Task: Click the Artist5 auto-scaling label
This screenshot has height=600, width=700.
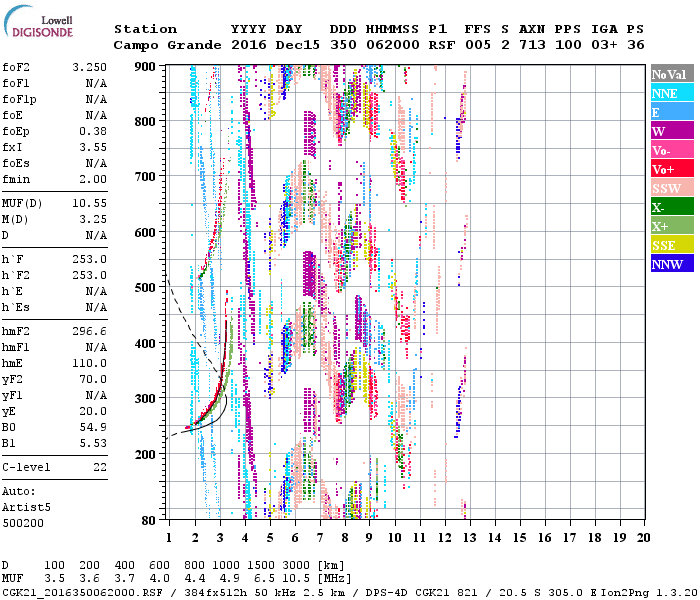Action: pyautogui.click(x=26, y=508)
